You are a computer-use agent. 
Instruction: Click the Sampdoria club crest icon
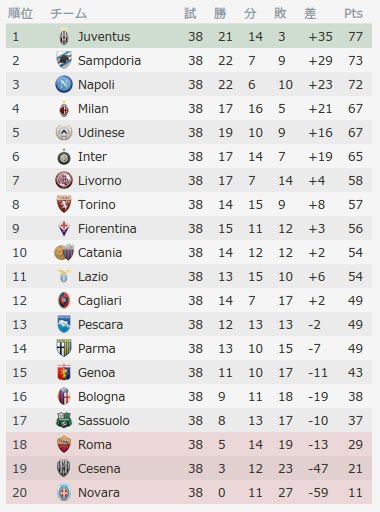coord(64,60)
